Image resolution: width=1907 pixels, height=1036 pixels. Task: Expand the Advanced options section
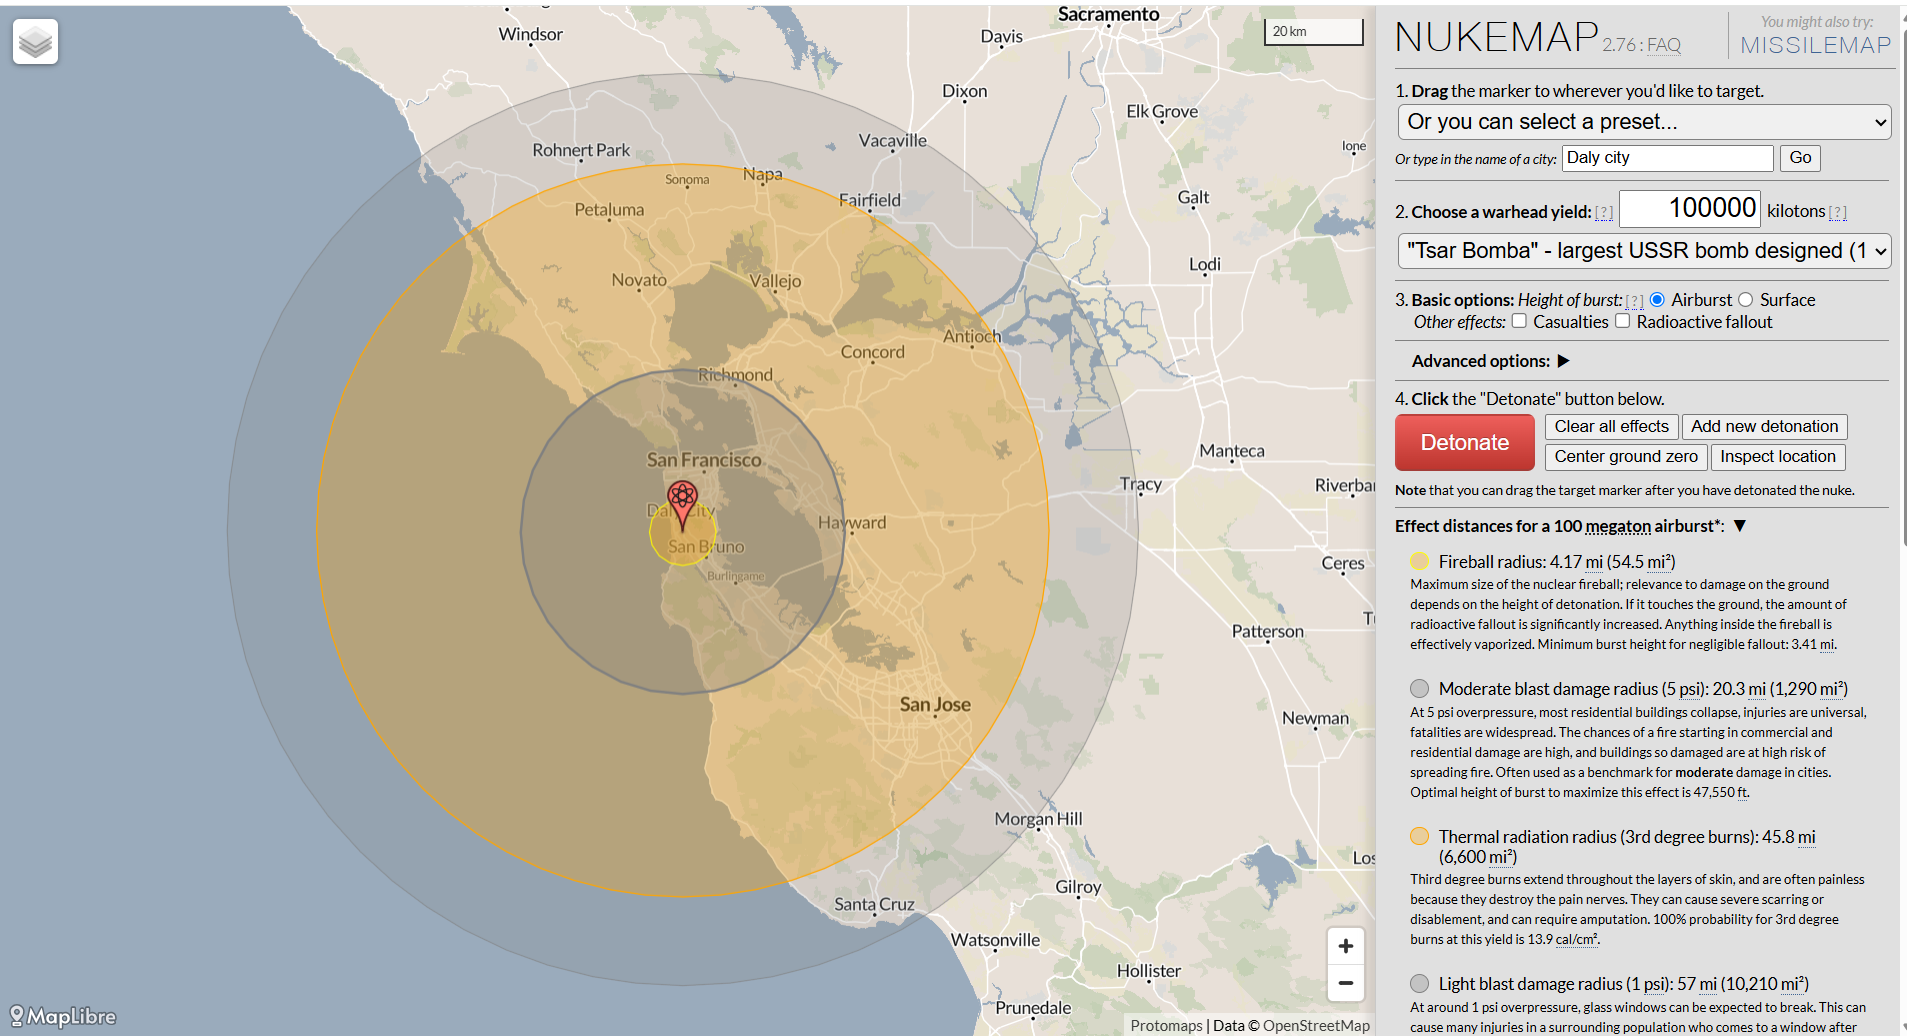coord(1564,361)
